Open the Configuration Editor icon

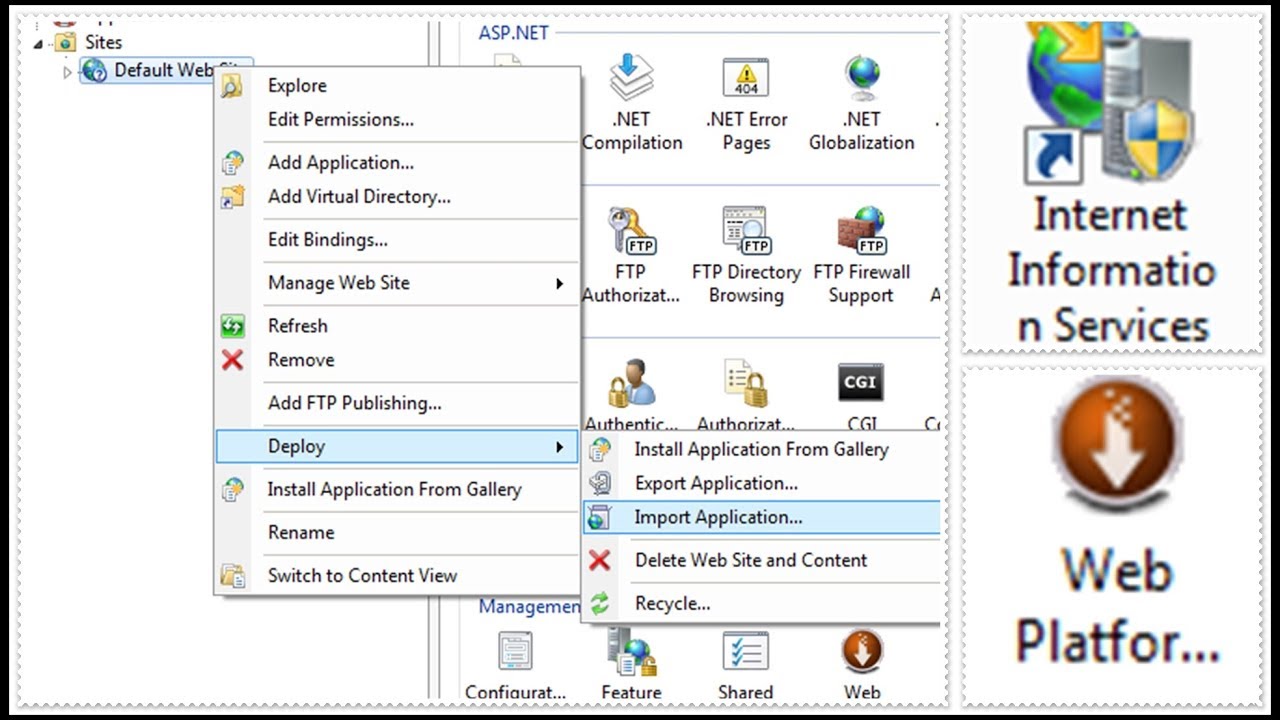tap(516, 652)
